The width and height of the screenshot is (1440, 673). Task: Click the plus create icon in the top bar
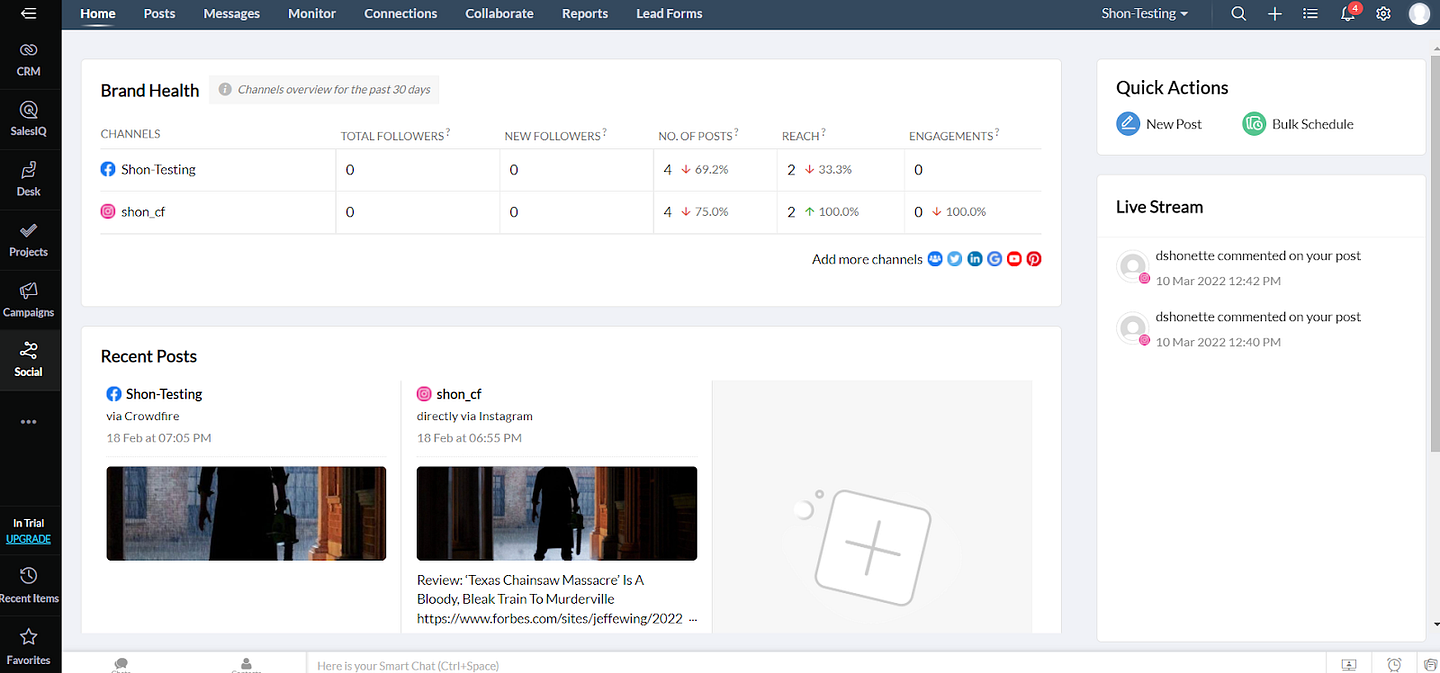1275,14
